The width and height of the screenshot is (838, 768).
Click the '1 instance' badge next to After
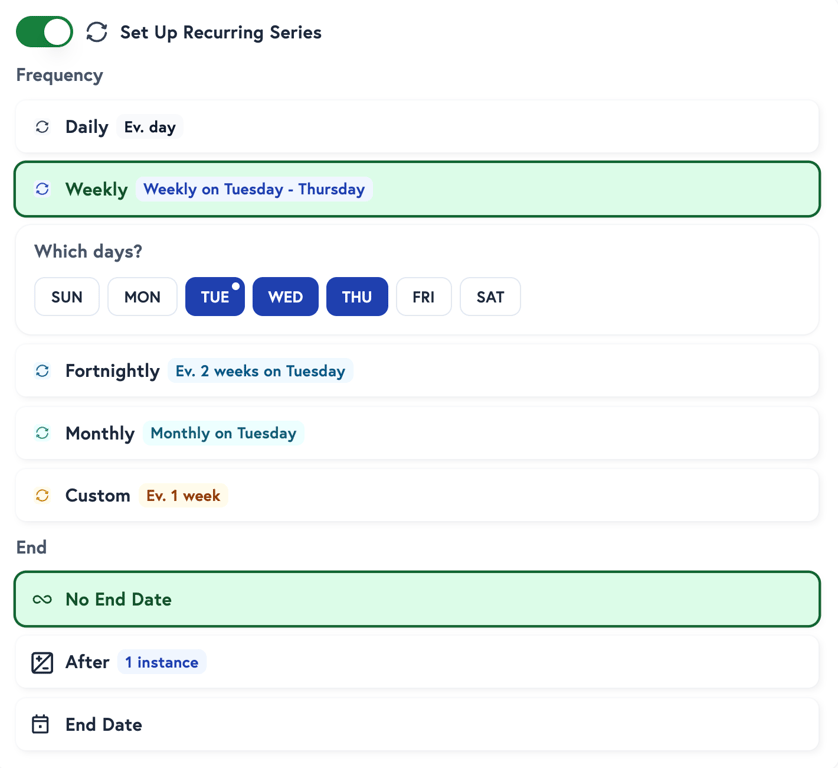tap(161, 662)
